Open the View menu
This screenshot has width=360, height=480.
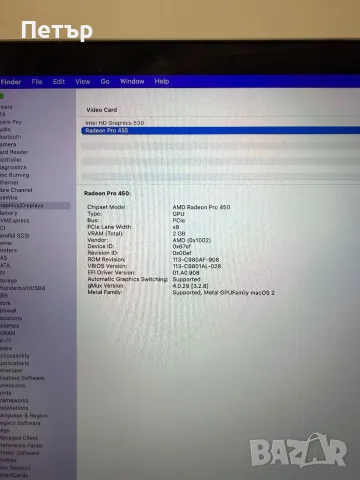83,82
